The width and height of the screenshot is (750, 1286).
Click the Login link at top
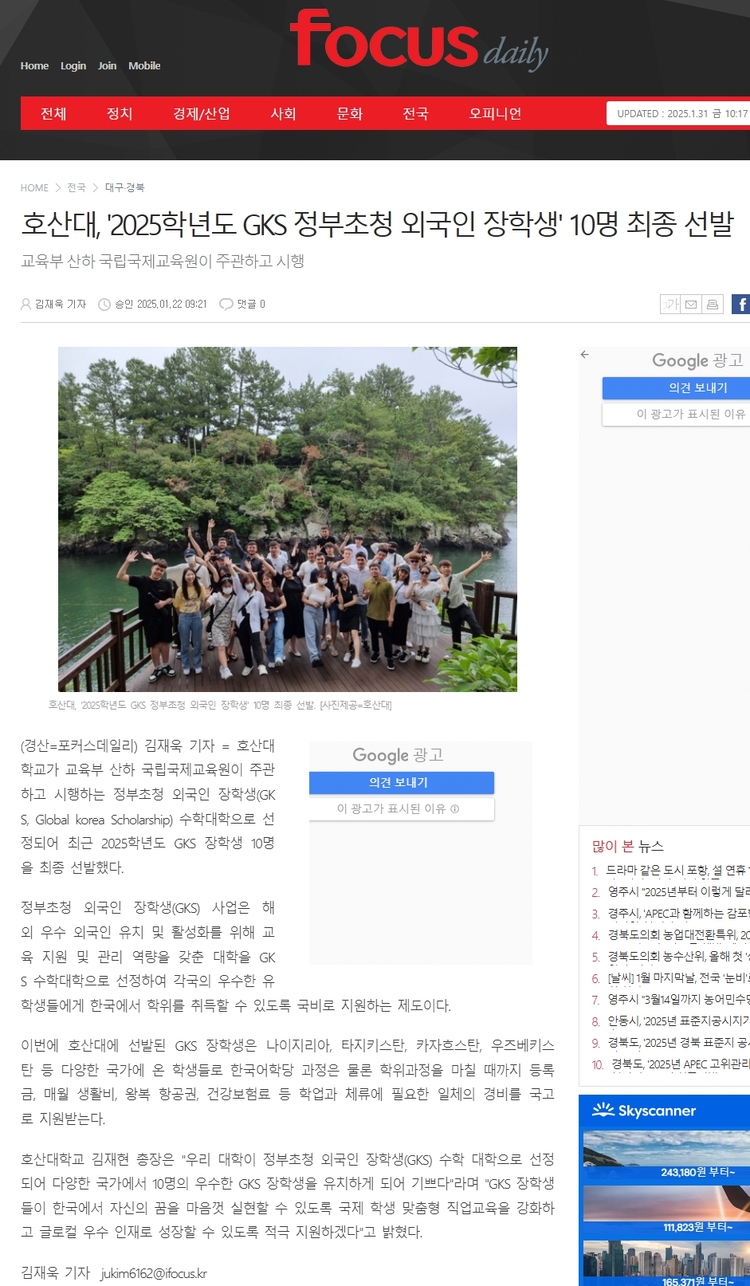[x=73, y=66]
